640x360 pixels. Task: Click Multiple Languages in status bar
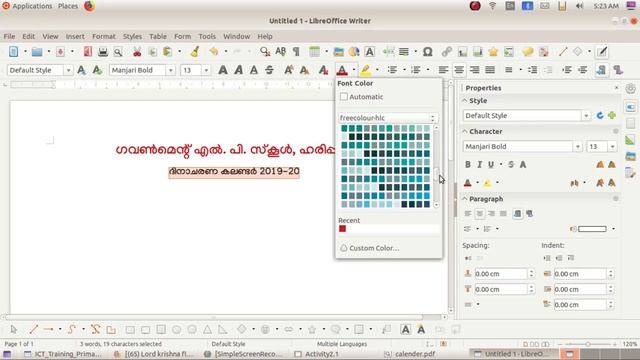(342, 344)
